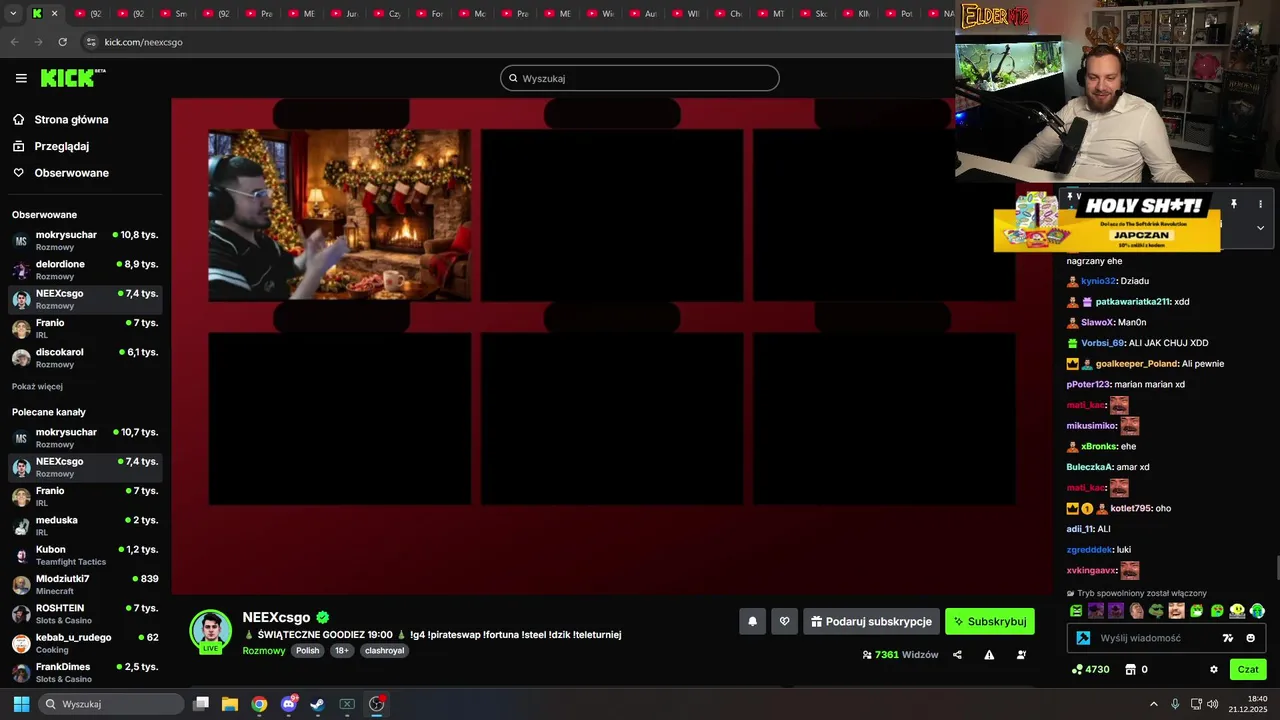1280x720 pixels.
Task: Expand the pinned message chevron
Action: tap(1260, 228)
